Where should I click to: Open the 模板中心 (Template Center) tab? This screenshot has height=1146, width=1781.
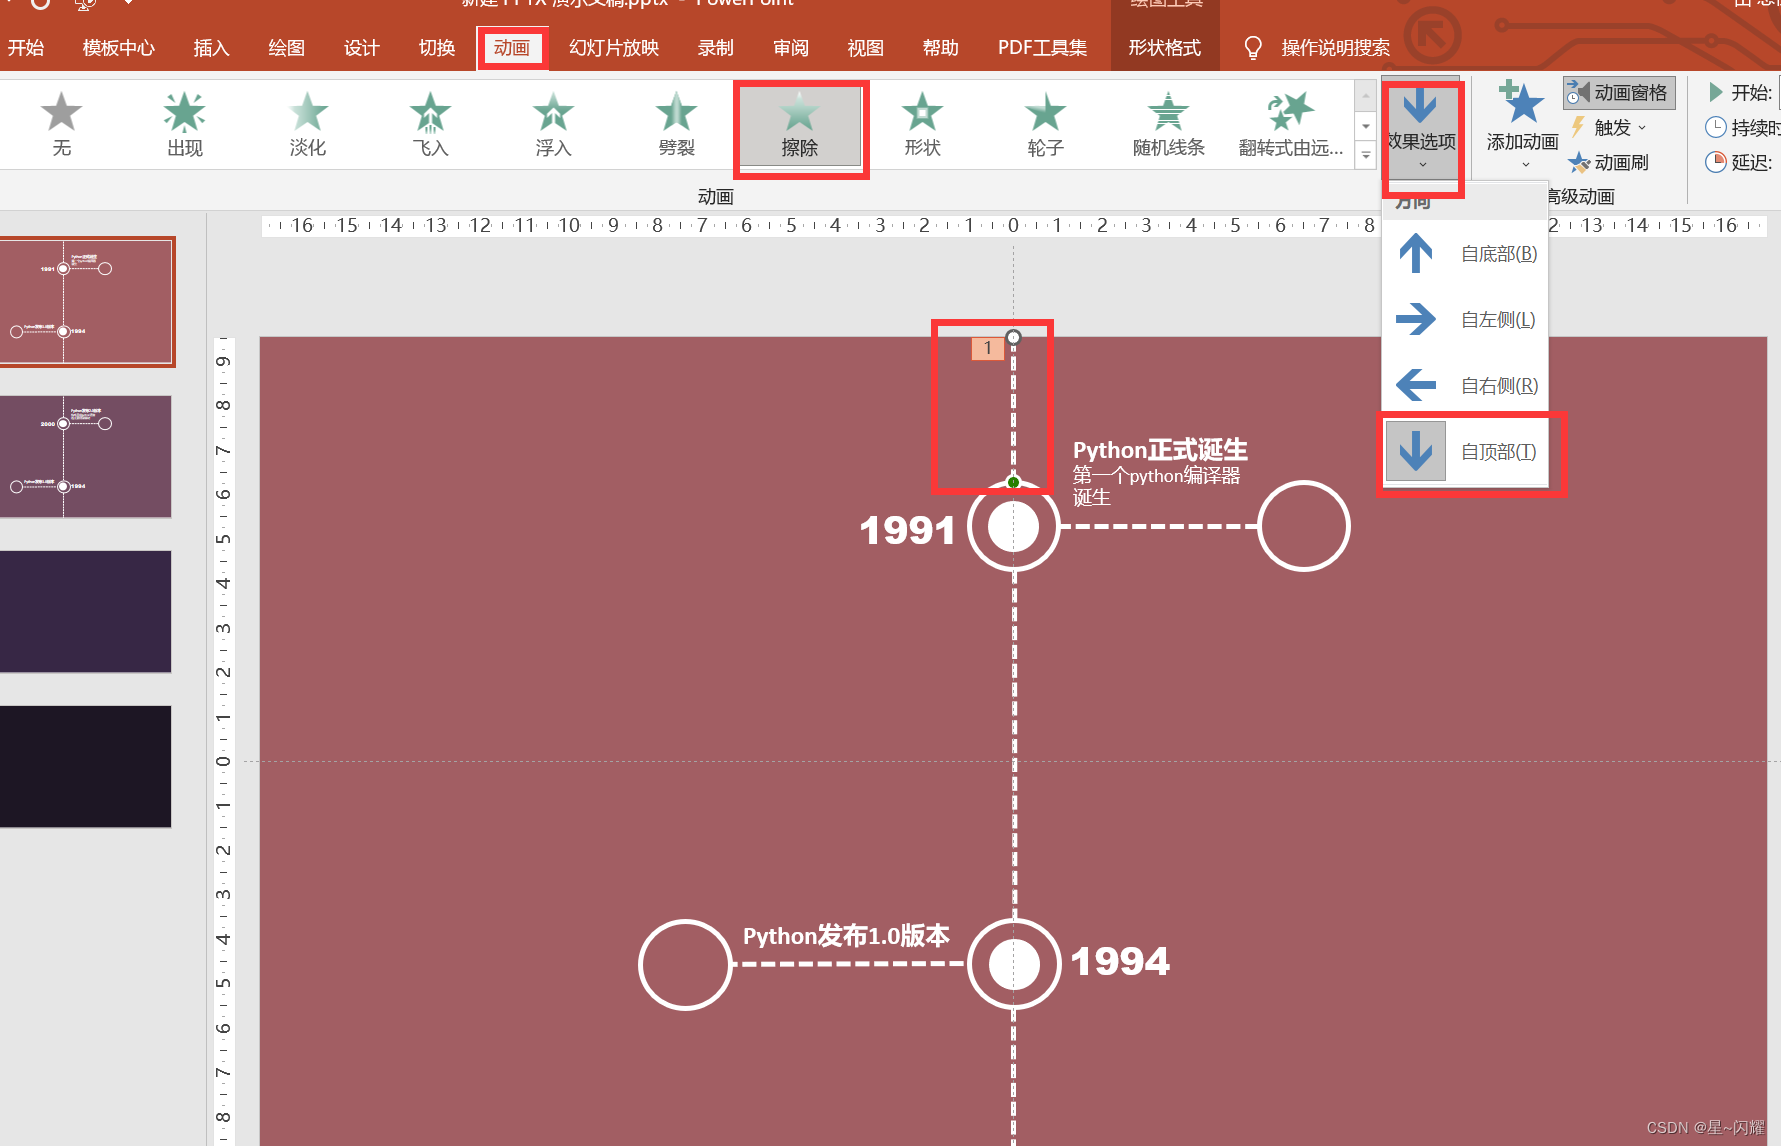(x=118, y=48)
